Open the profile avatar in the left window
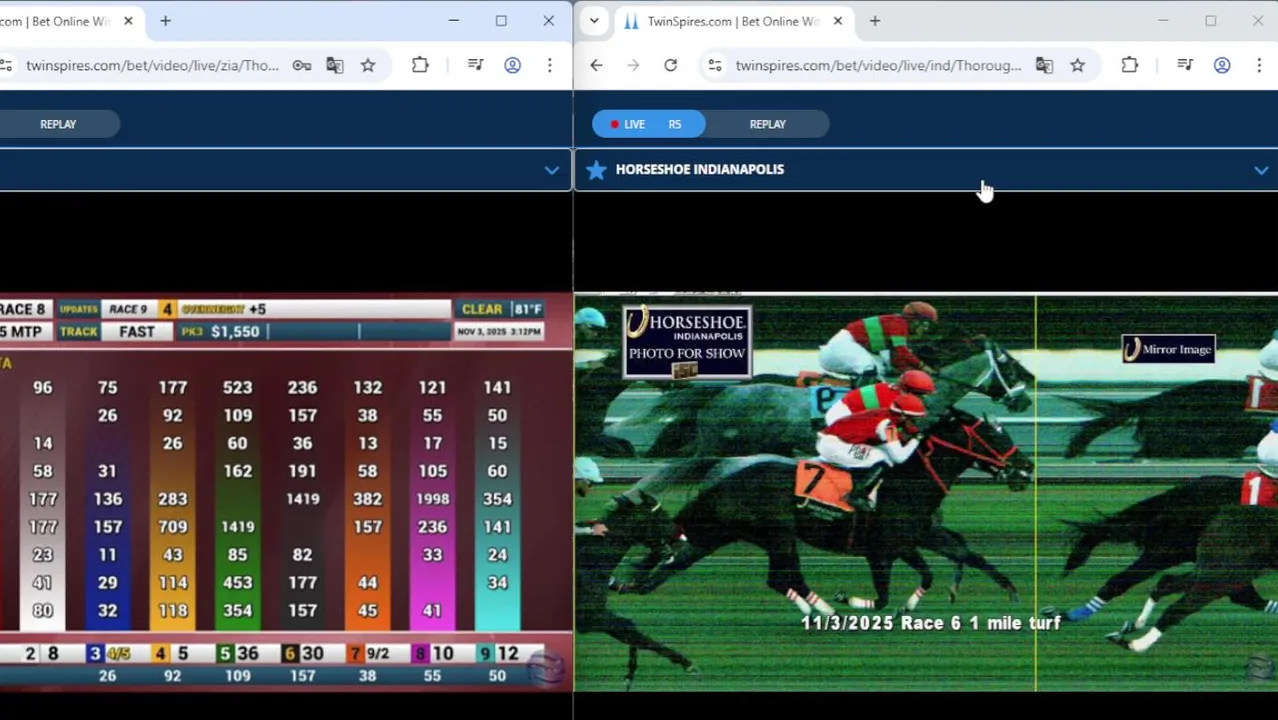The height and width of the screenshot is (720, 1278). coord(512,65)
